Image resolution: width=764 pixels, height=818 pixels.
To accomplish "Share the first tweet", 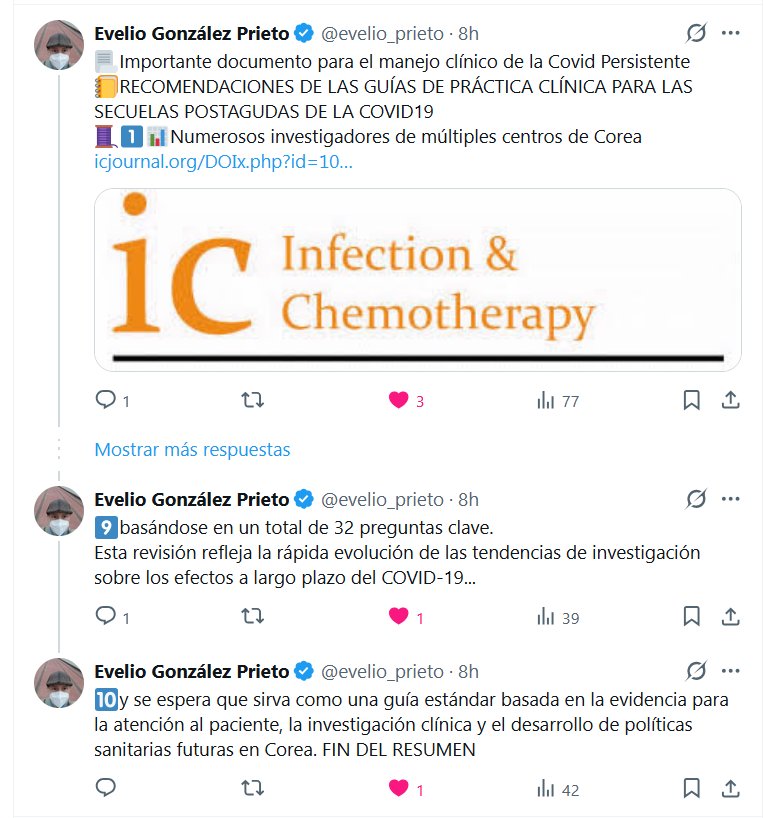I will click(730, 400).
